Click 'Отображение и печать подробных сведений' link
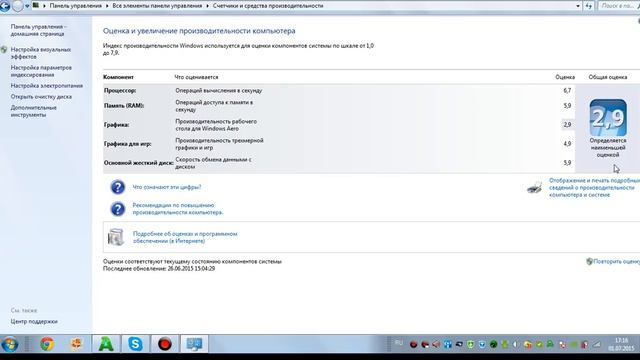The width and height of the screenshot is (640, 360). (x=594, y=187)
